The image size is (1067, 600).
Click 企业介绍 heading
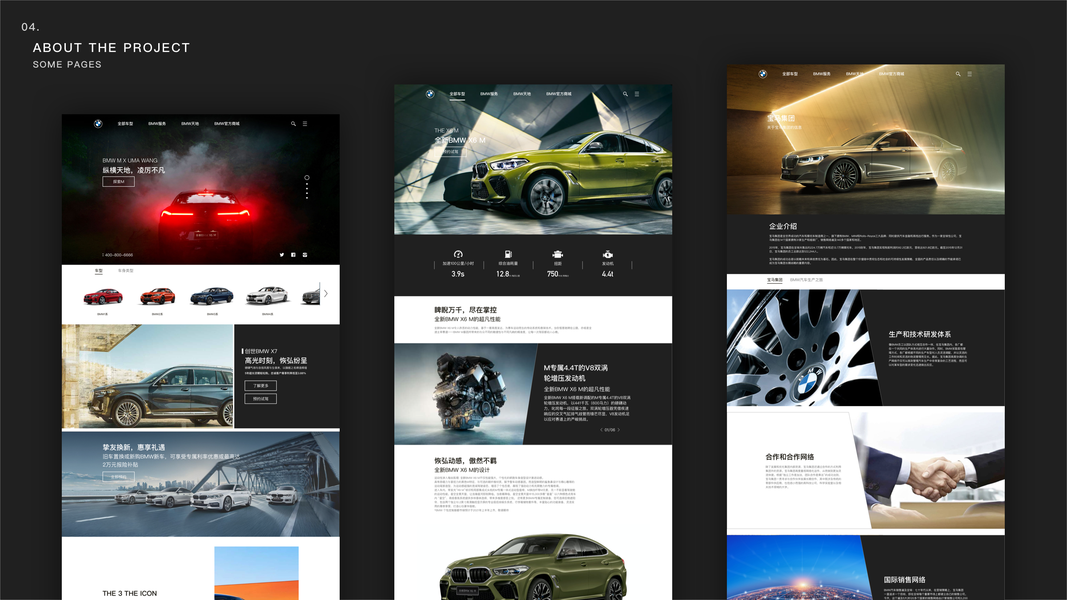pos(783,227)
